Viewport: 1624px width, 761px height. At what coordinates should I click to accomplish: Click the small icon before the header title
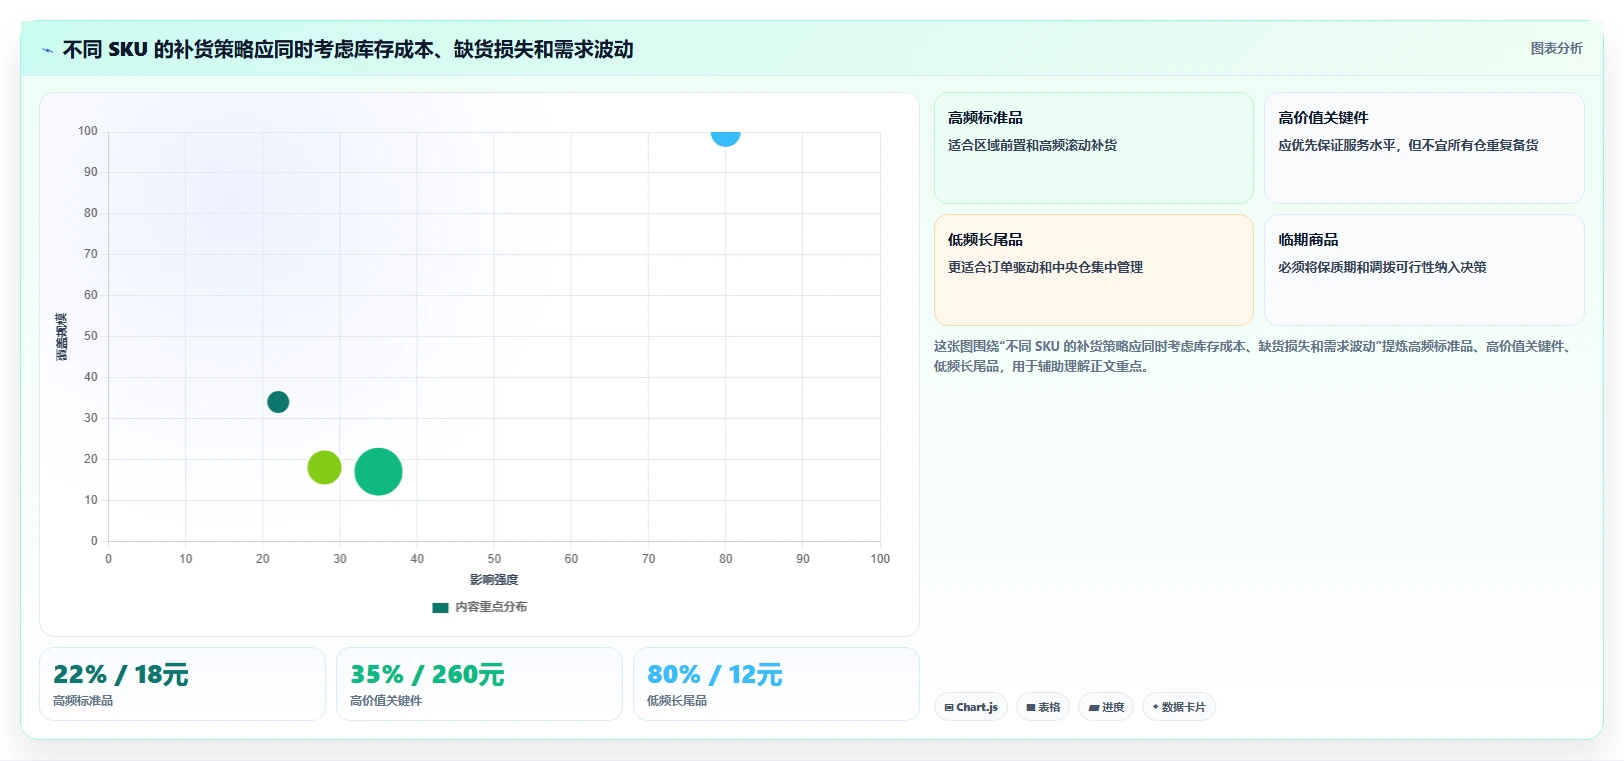[x=47, y=50]
